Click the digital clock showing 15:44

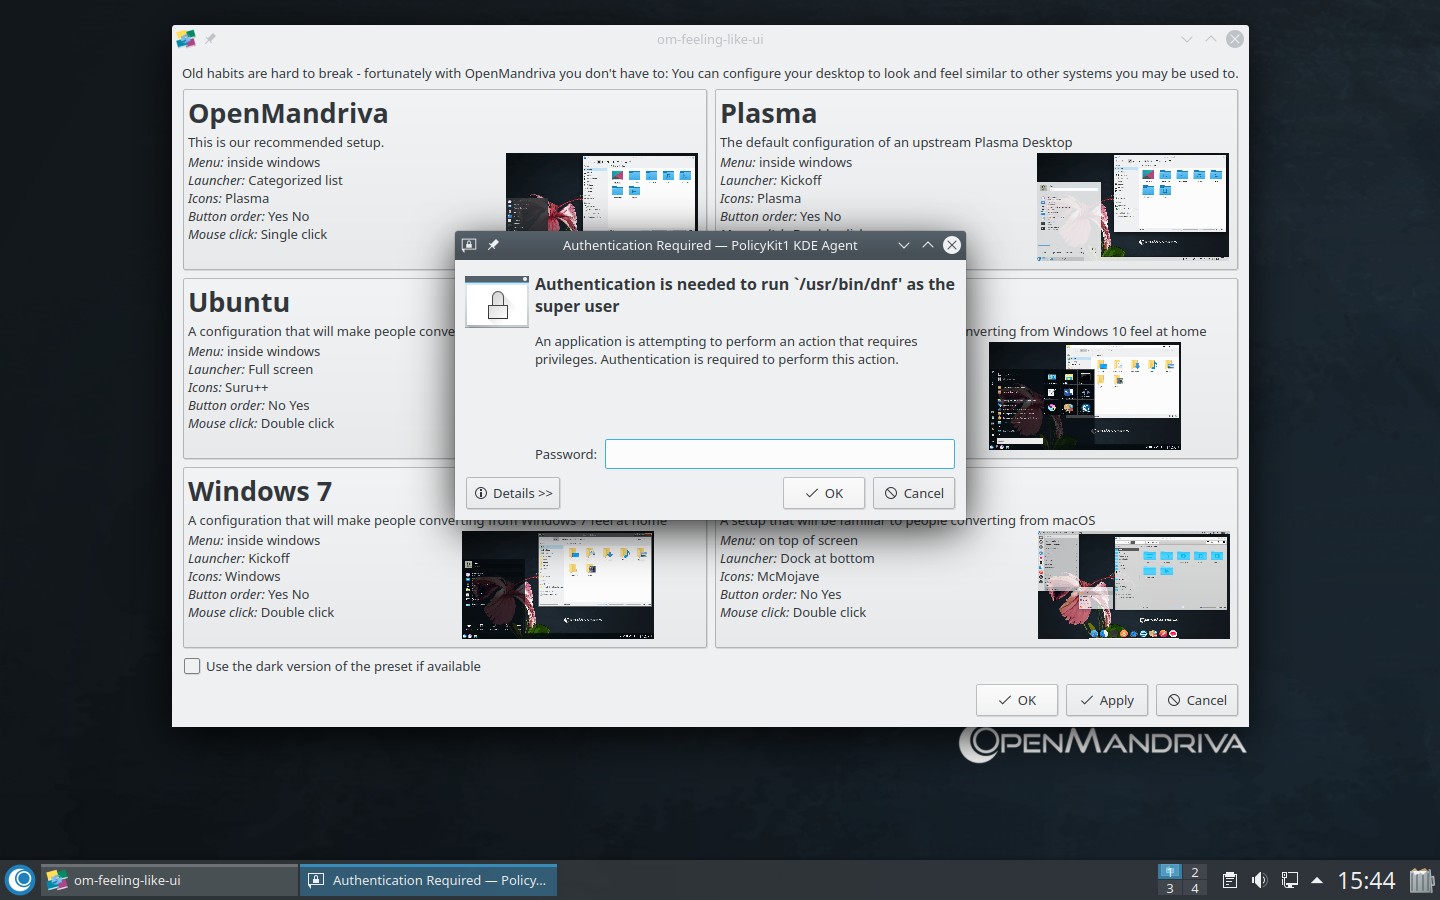click(1366, 881)
